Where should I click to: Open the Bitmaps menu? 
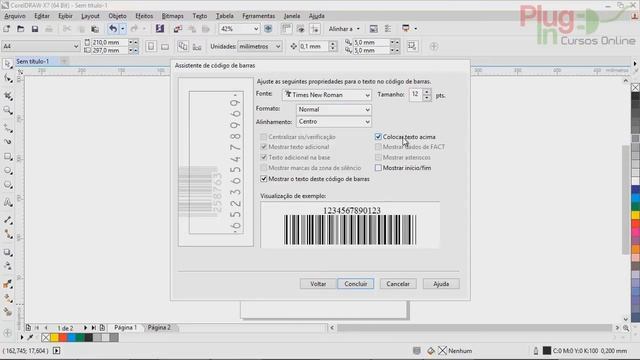coord(173,16)
